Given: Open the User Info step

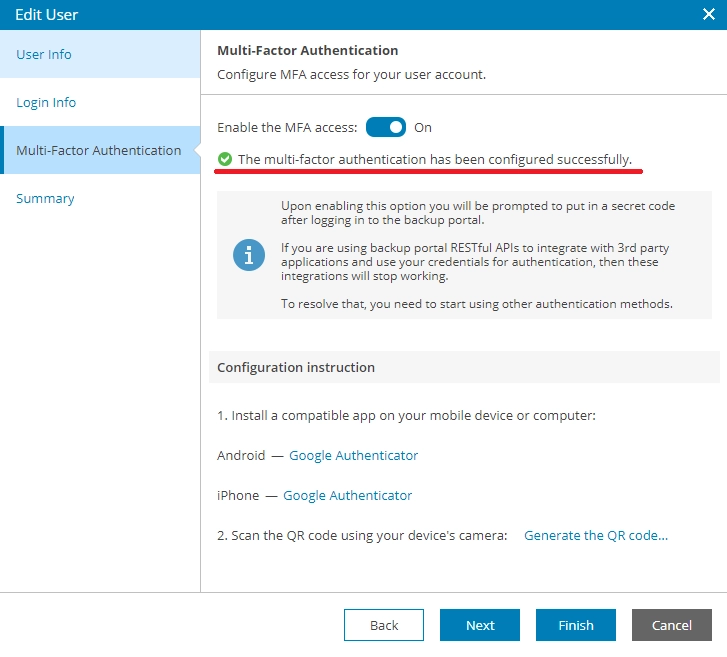Looking at the screenshot, I should [x=44, y=54].
